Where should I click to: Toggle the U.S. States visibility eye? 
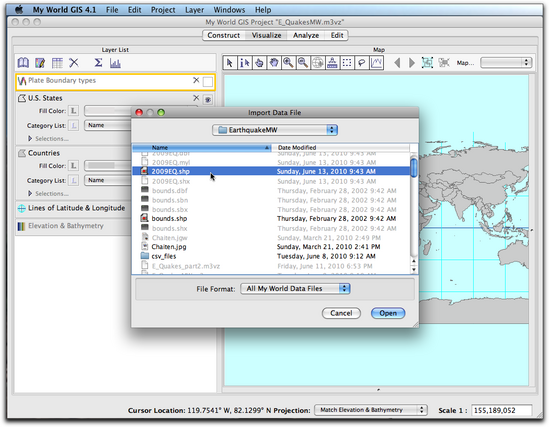click(x=208, y=99)
